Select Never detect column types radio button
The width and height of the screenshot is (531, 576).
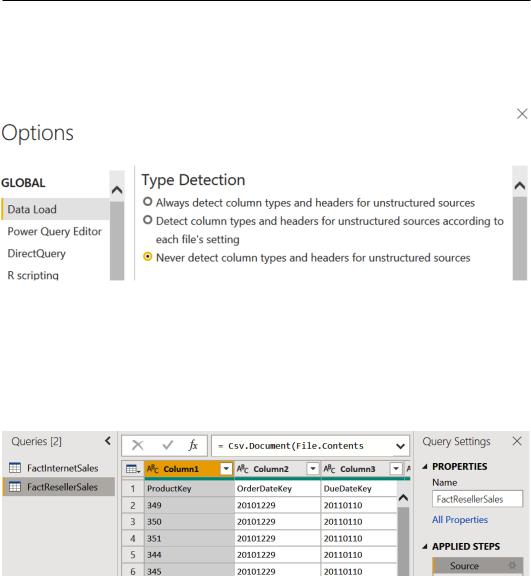pyautogui.click(x=148, y=256)
